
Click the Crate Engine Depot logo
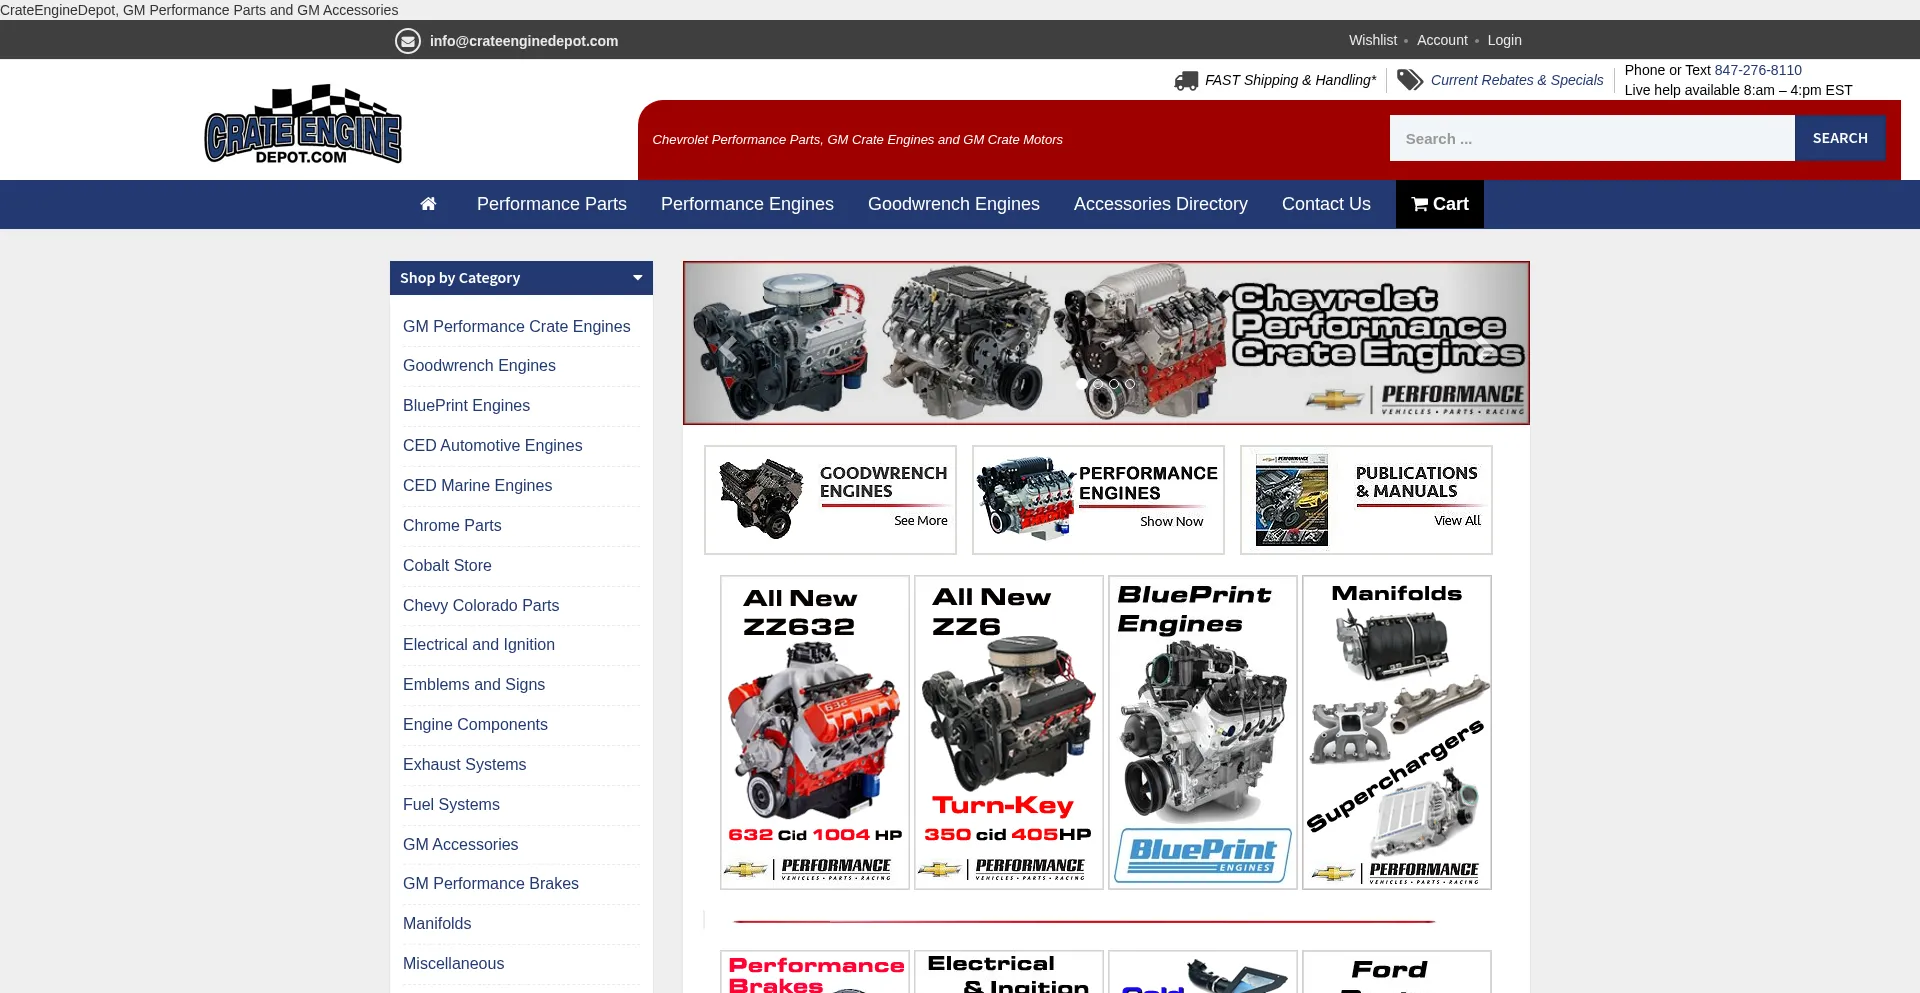303,125
